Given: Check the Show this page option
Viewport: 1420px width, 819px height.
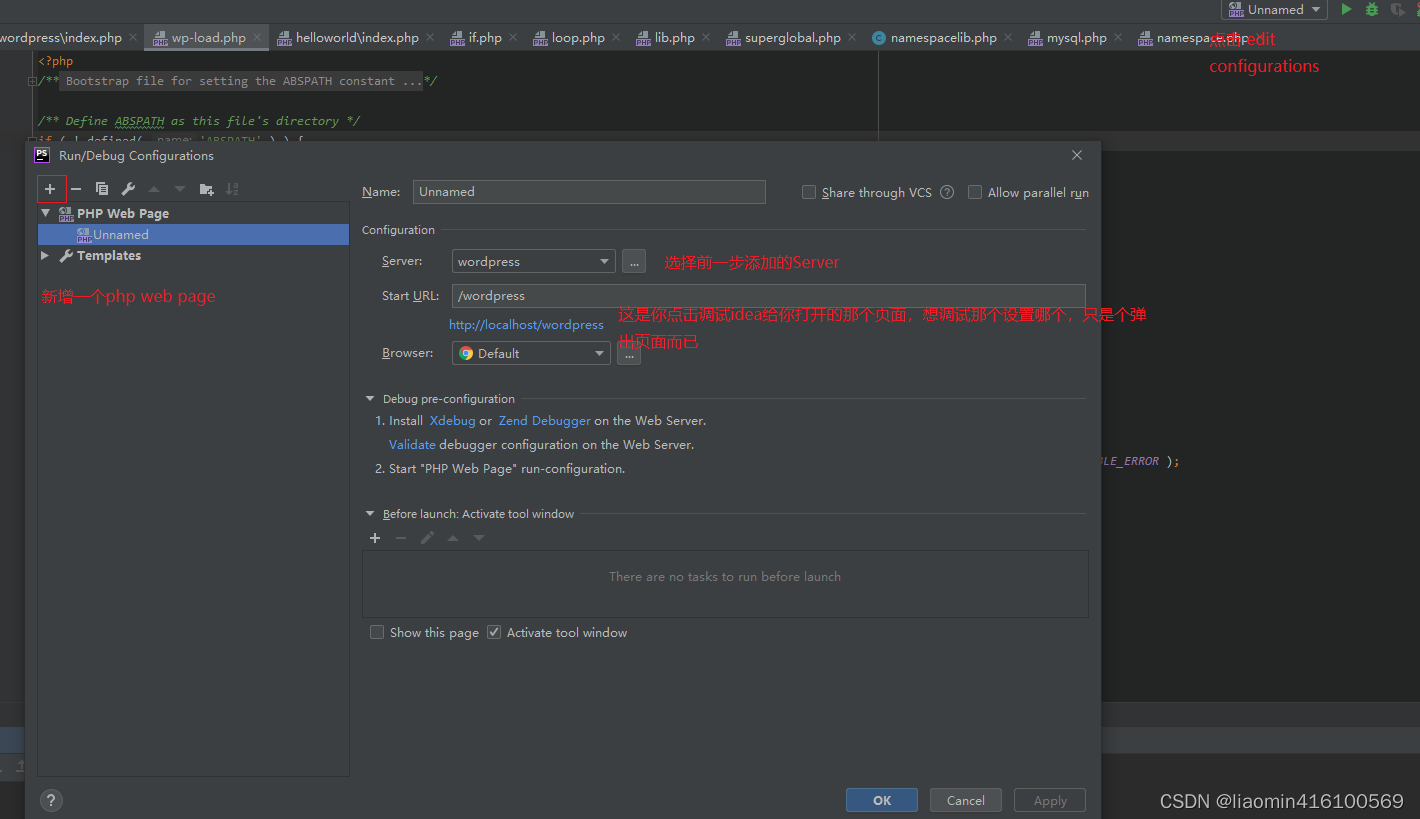Looking at the screenshot, I should [x=377, y=632].
